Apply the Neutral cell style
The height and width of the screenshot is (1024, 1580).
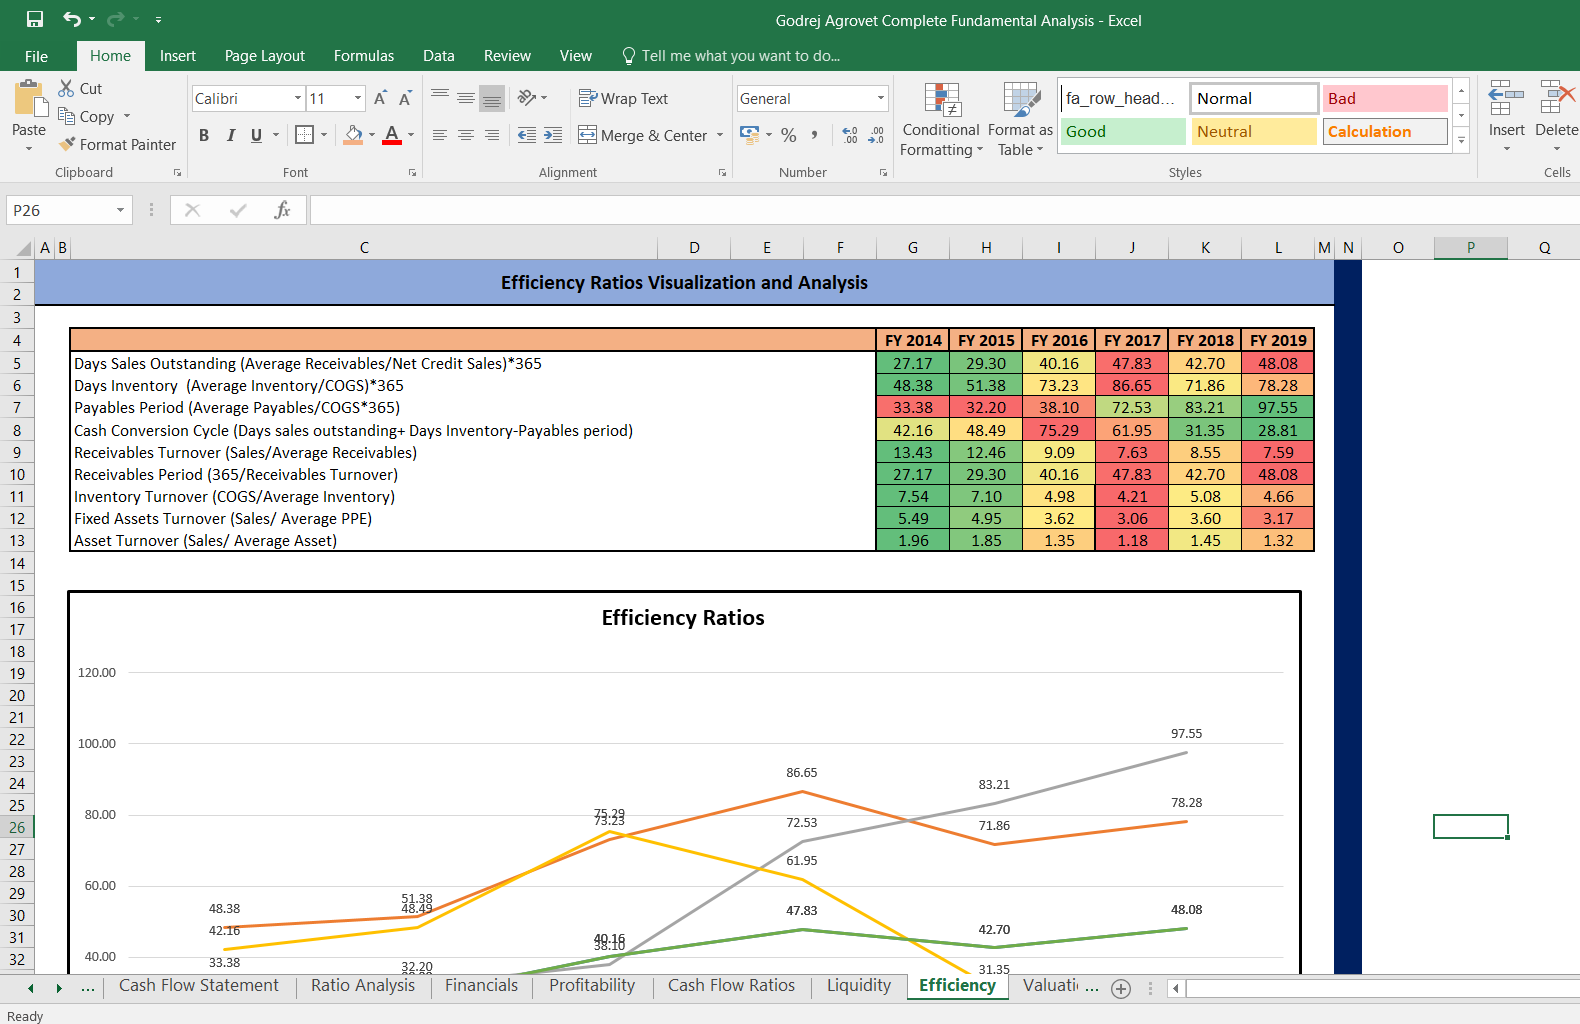pos(1254,131)
